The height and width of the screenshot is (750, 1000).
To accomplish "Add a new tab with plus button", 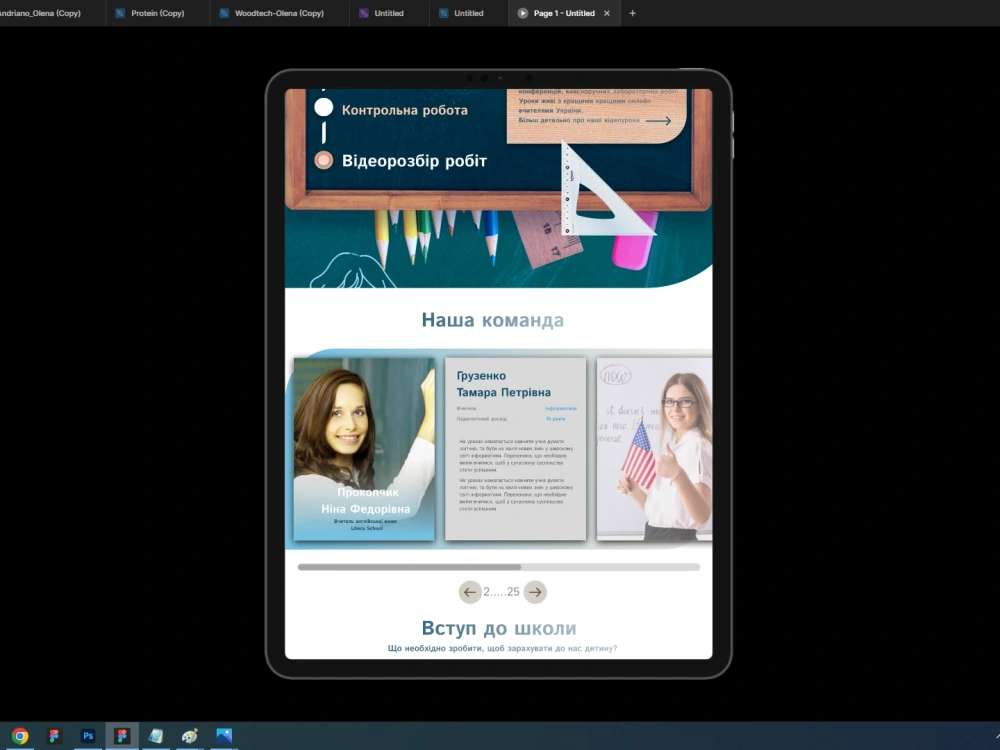I will click(x=632, y=13).
